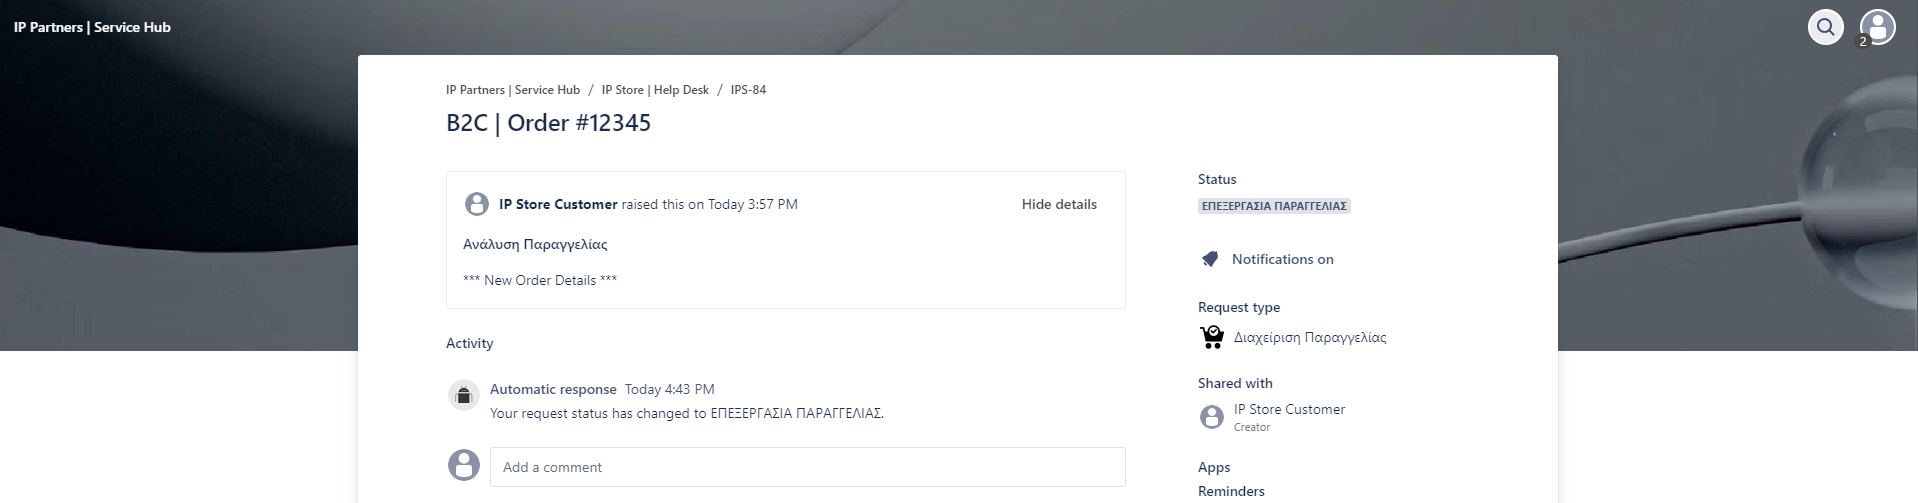Open the user profile avatar menu
1918x503 pixels.
(x=1877, y=27)
